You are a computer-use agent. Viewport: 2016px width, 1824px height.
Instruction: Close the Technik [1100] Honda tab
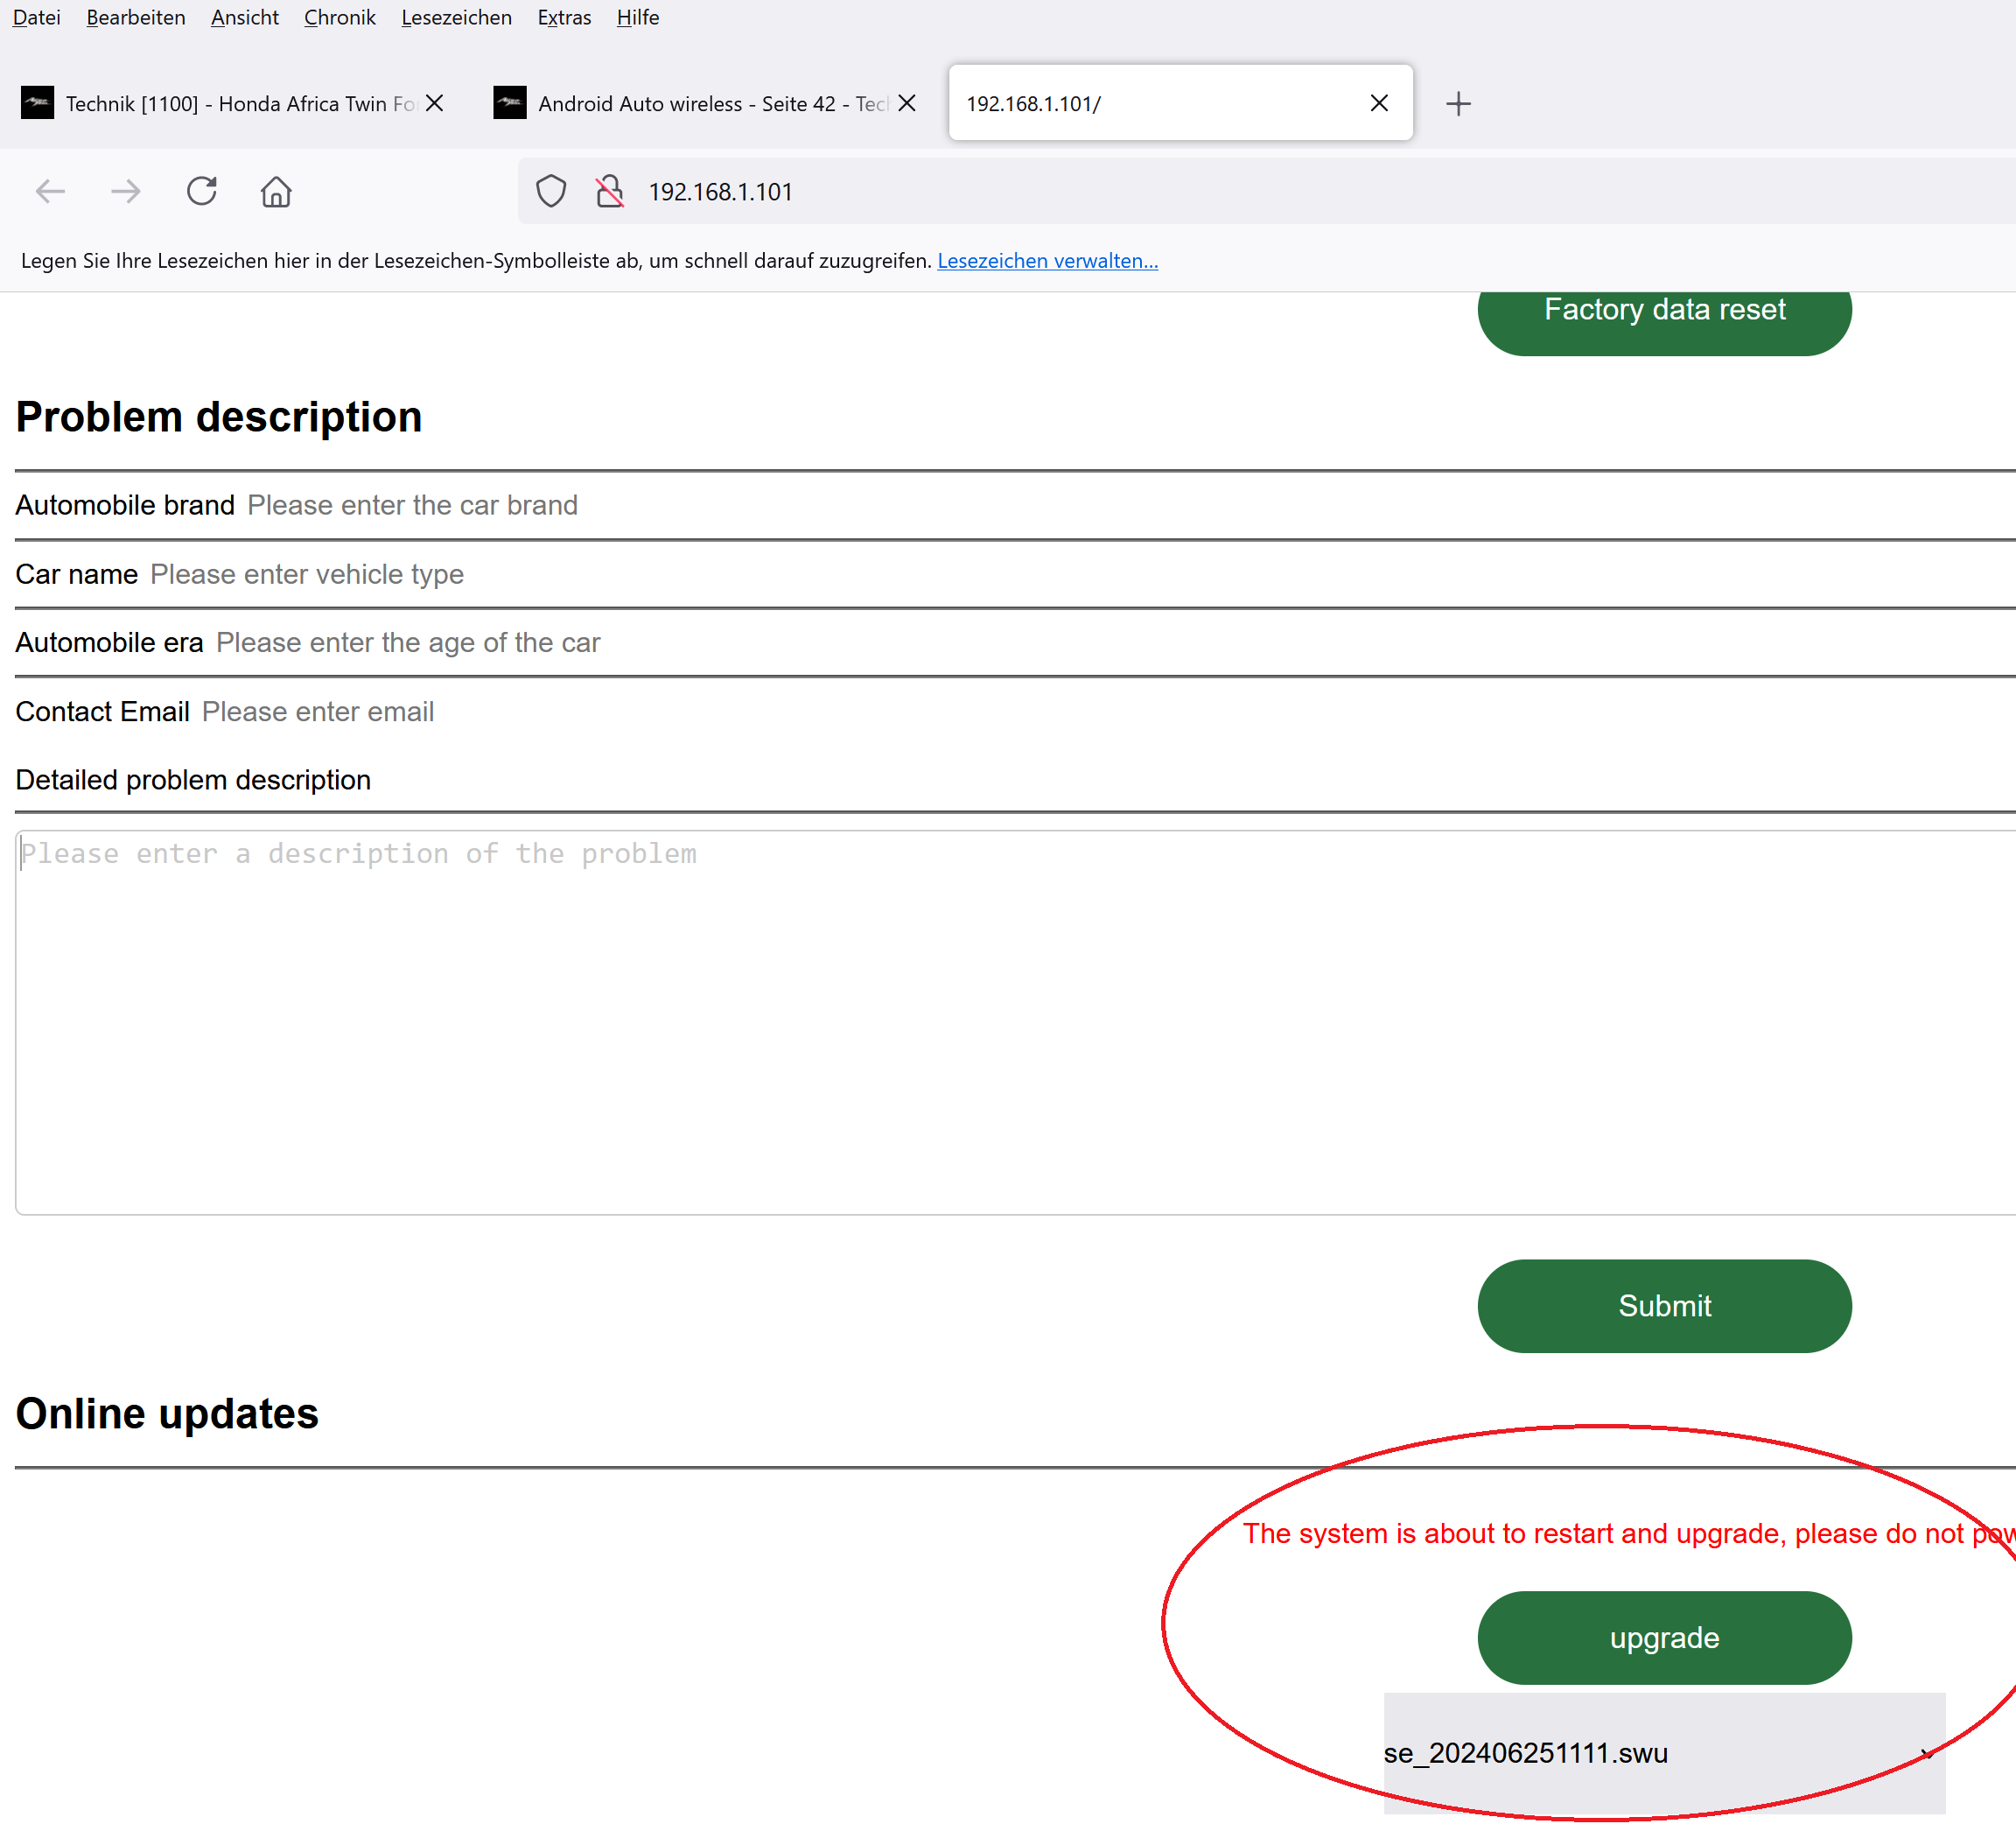click(x=434, y=103)
